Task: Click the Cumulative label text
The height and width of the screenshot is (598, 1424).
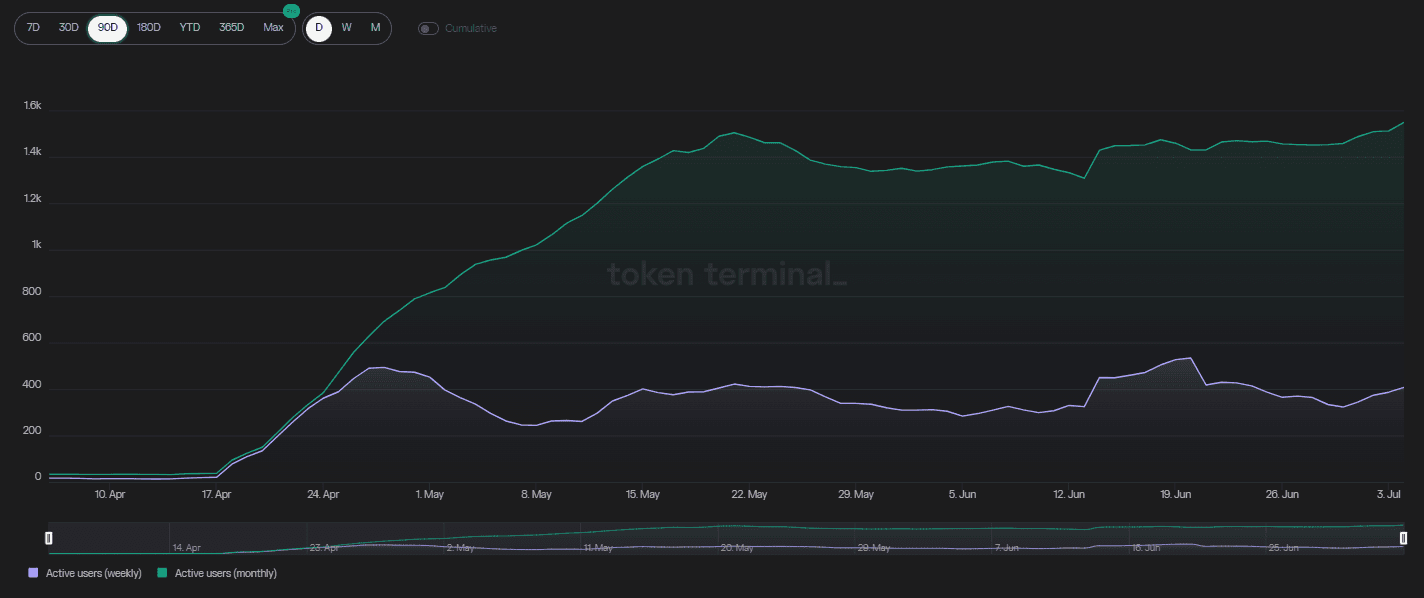Action: (470, 28)
